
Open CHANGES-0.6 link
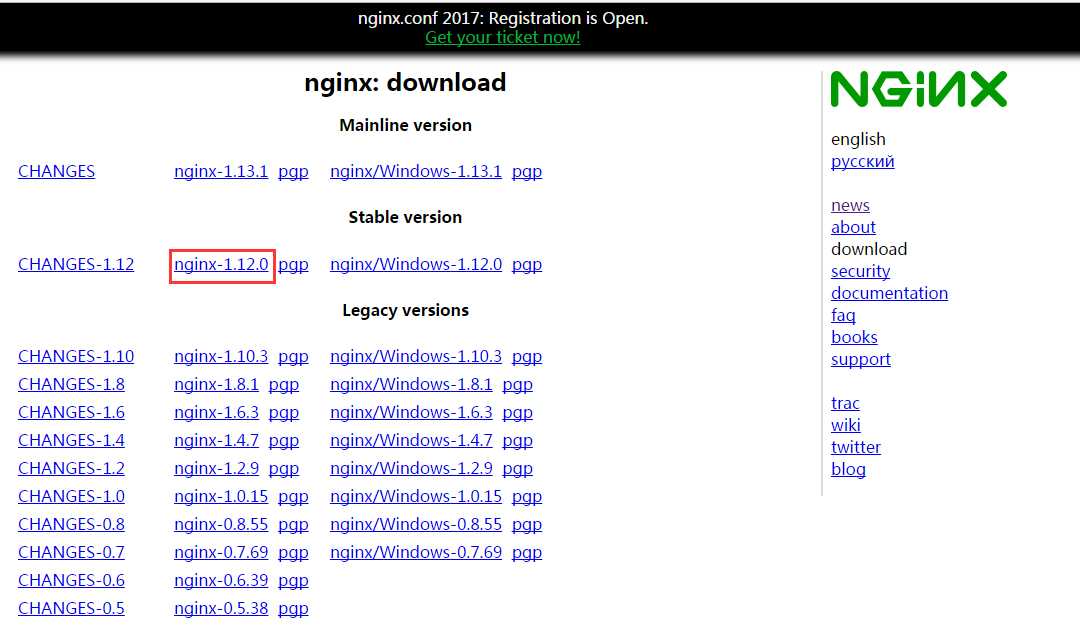coord(72,580)
